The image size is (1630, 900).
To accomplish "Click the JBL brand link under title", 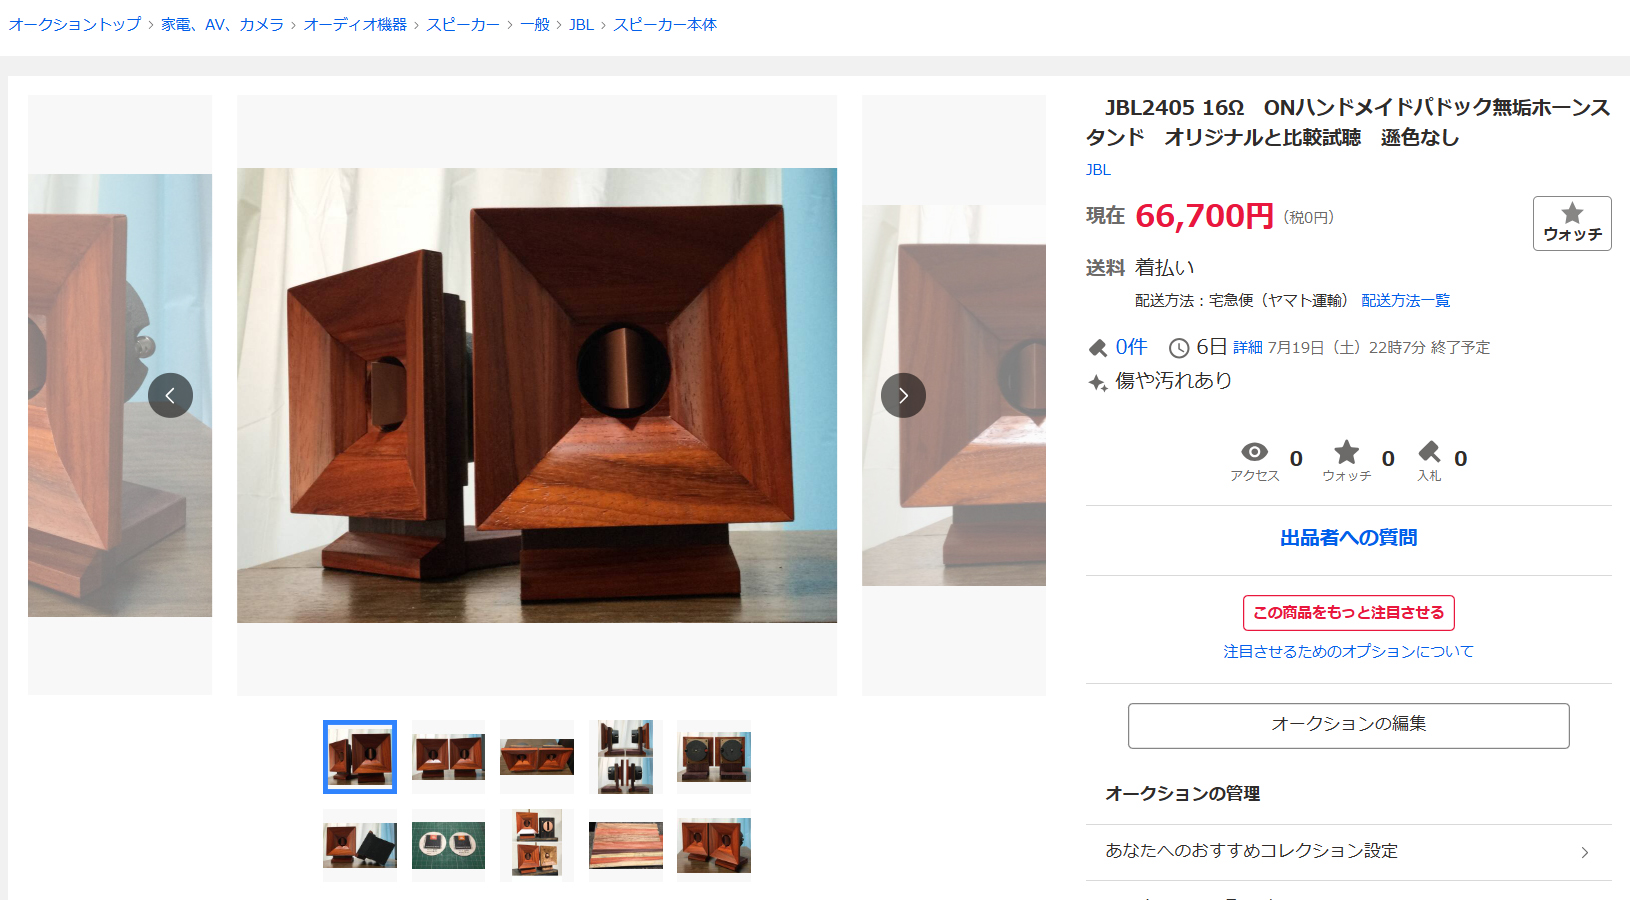I will pyautogui.click(x=1098, y=170).
